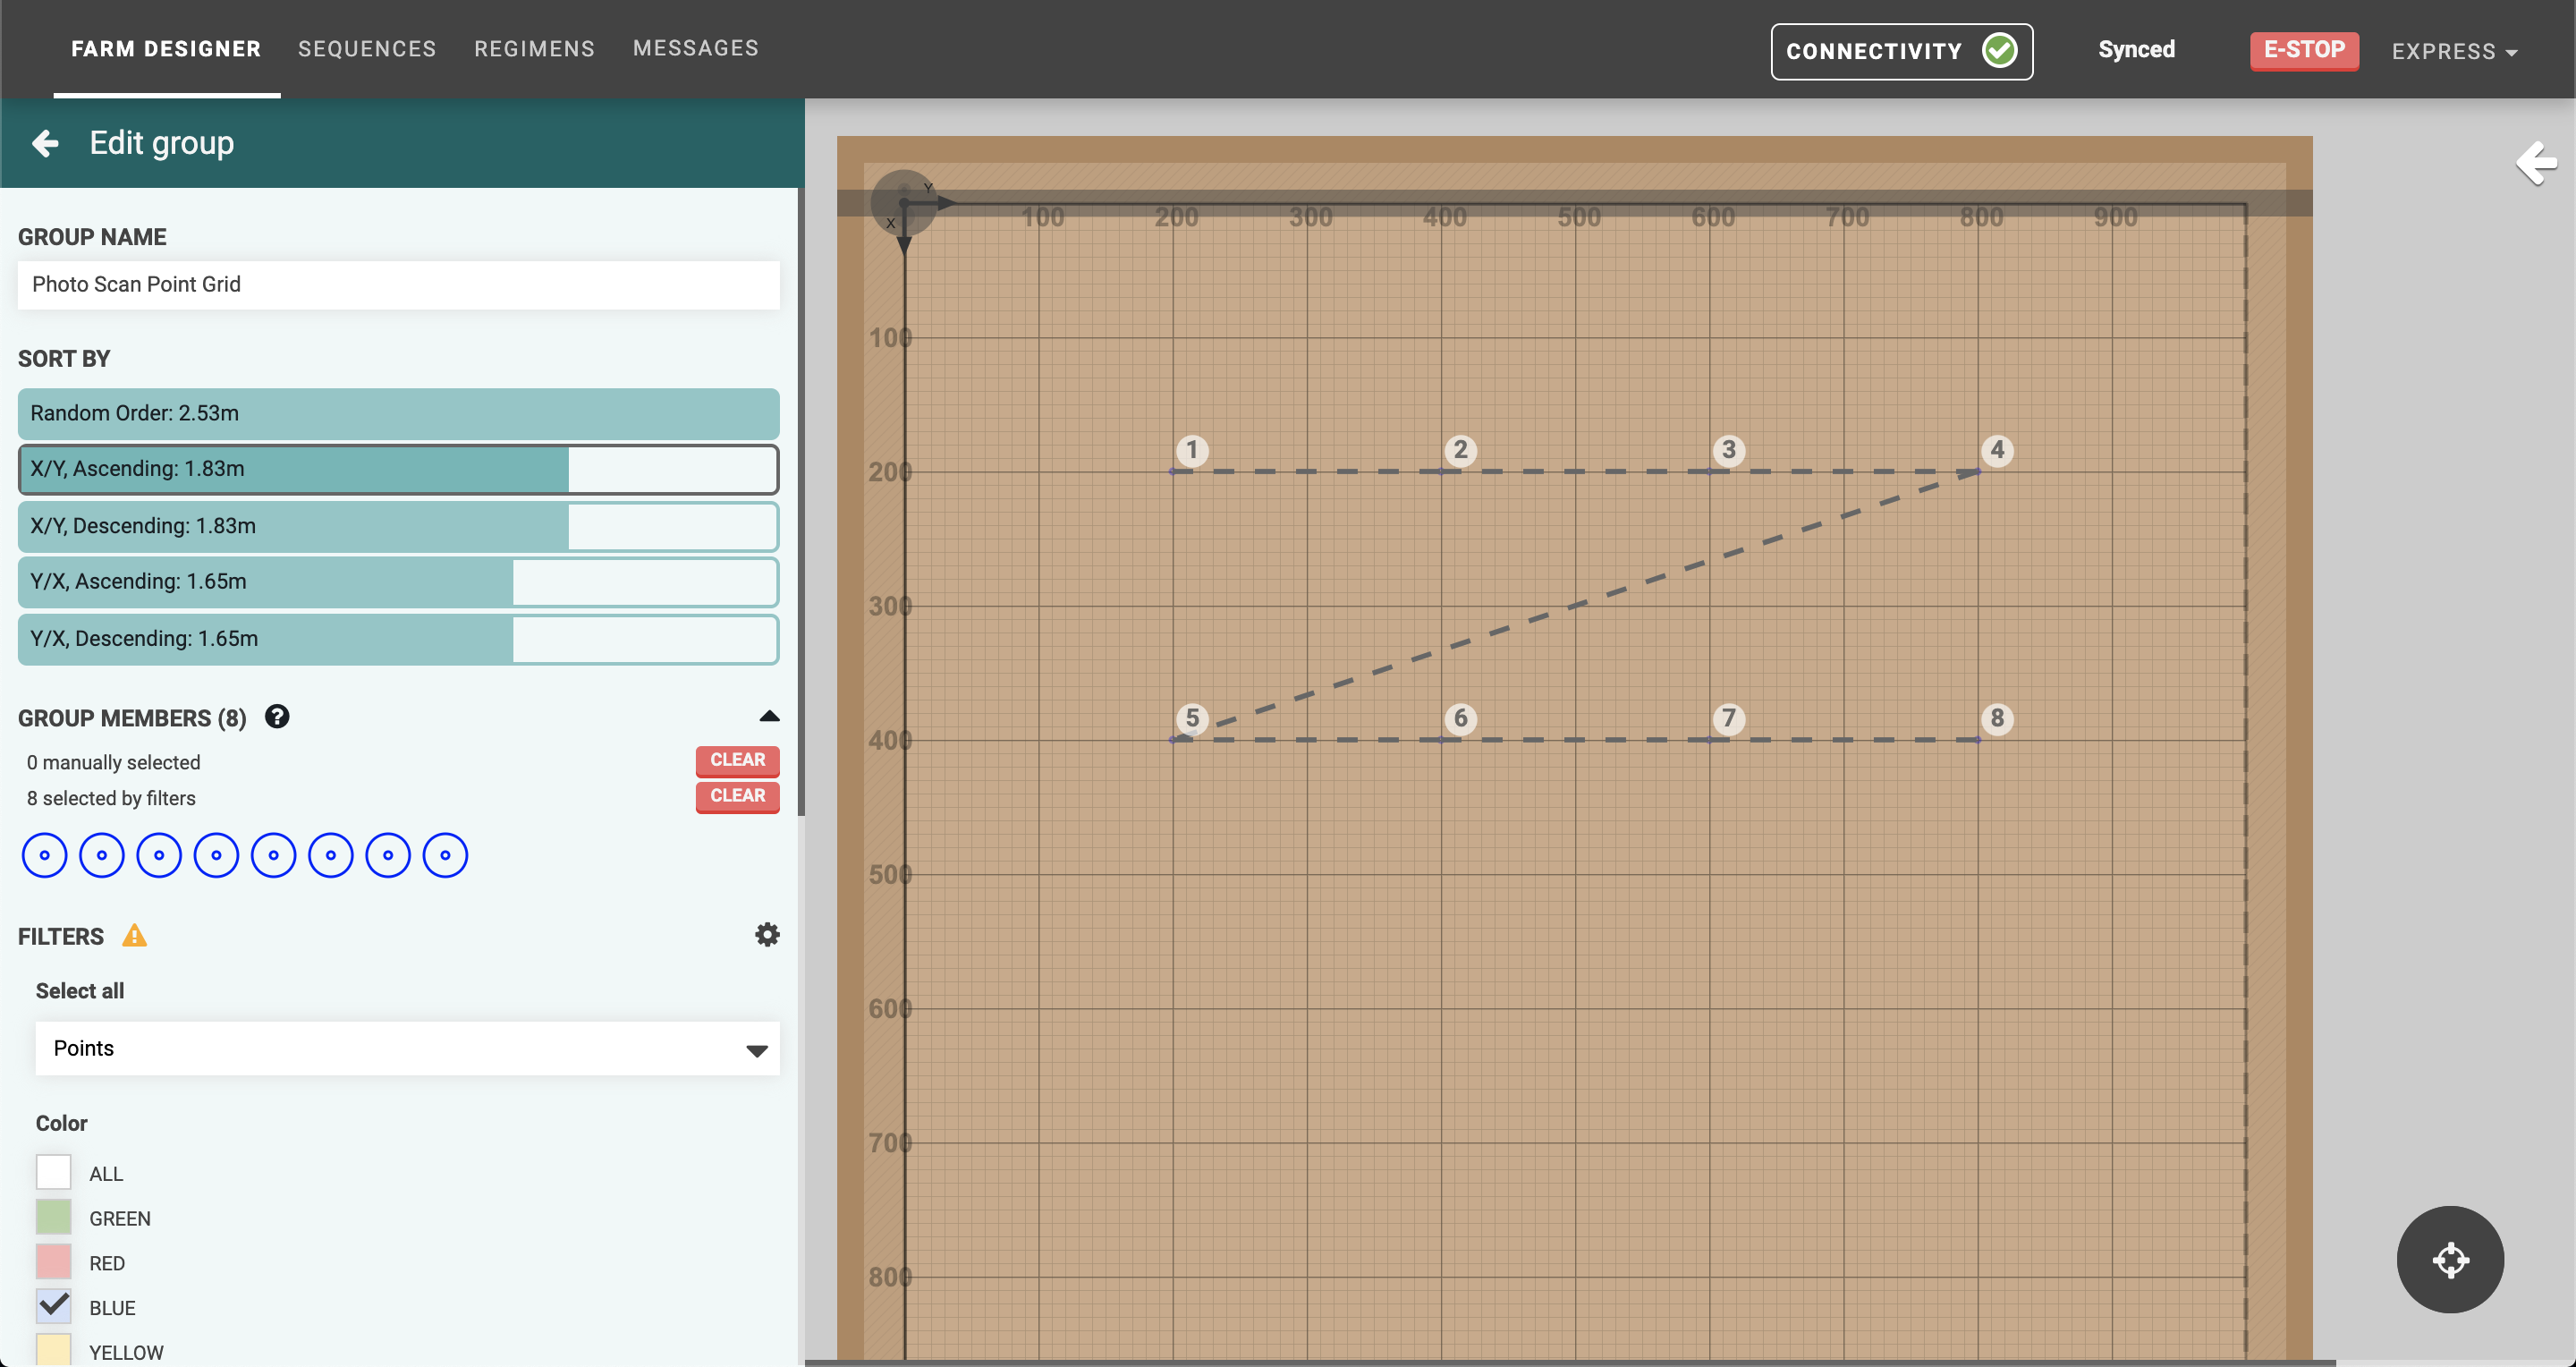
Task: Check the ALL colors checkbox
Action: (x=53, y=1172)
